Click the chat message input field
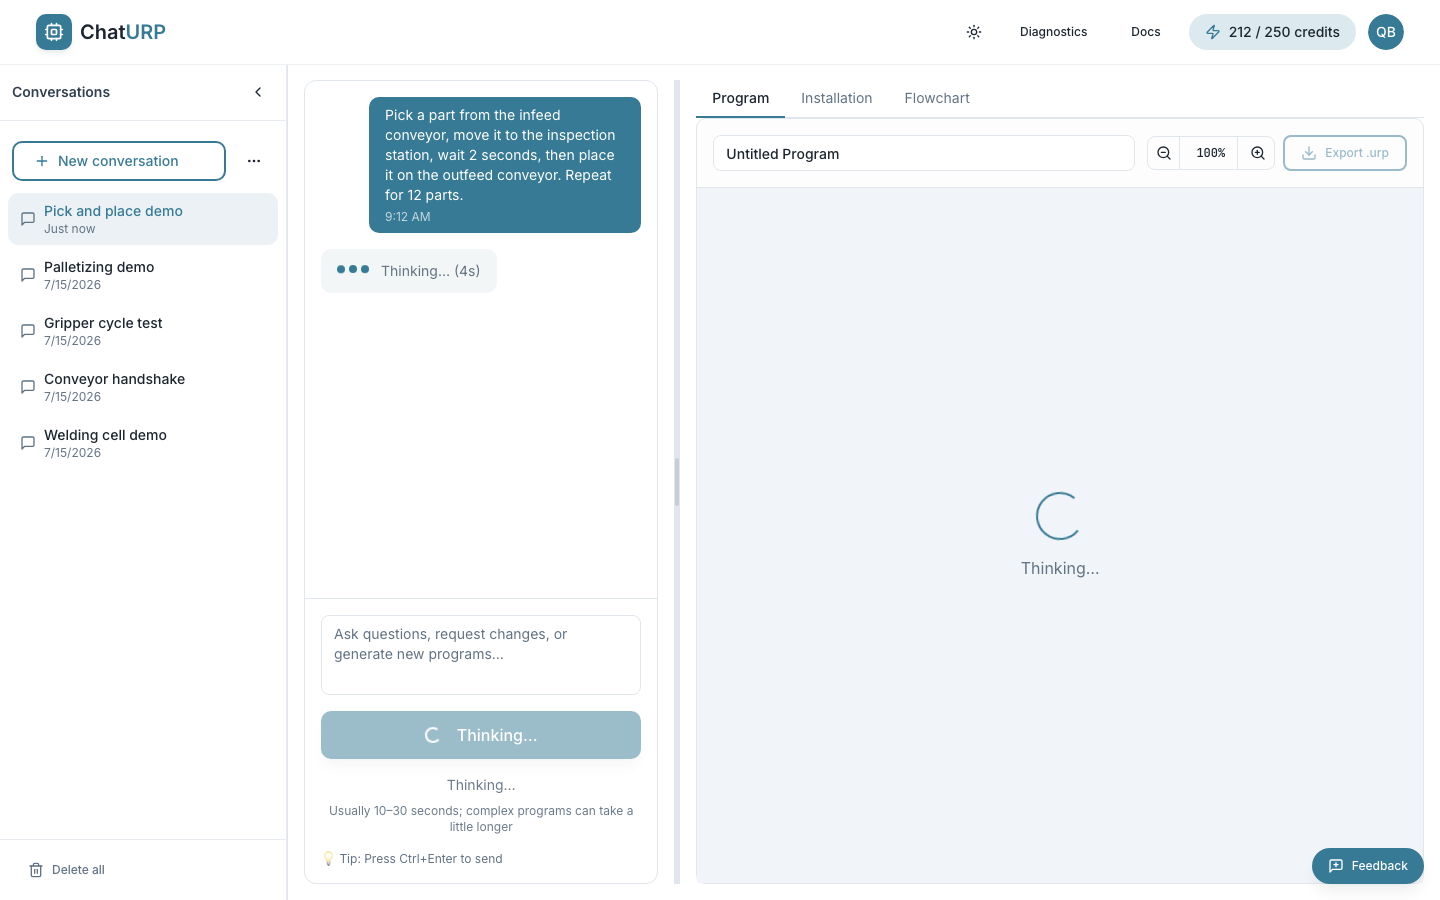The width and height of the screenshot is (1440, 900). point(481,655)
